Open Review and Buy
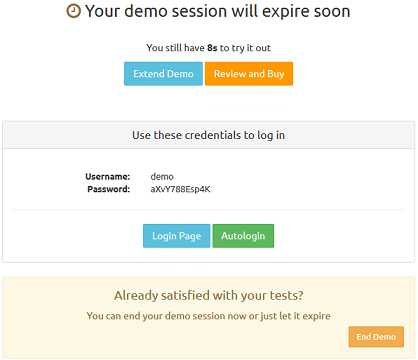This screenshot has width=418, height=360. point(249,74)
